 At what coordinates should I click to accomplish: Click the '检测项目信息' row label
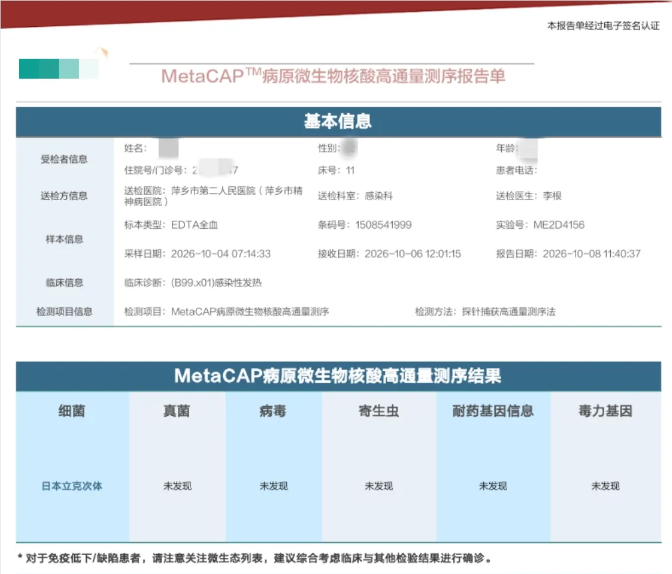click(x=64, y=312)
